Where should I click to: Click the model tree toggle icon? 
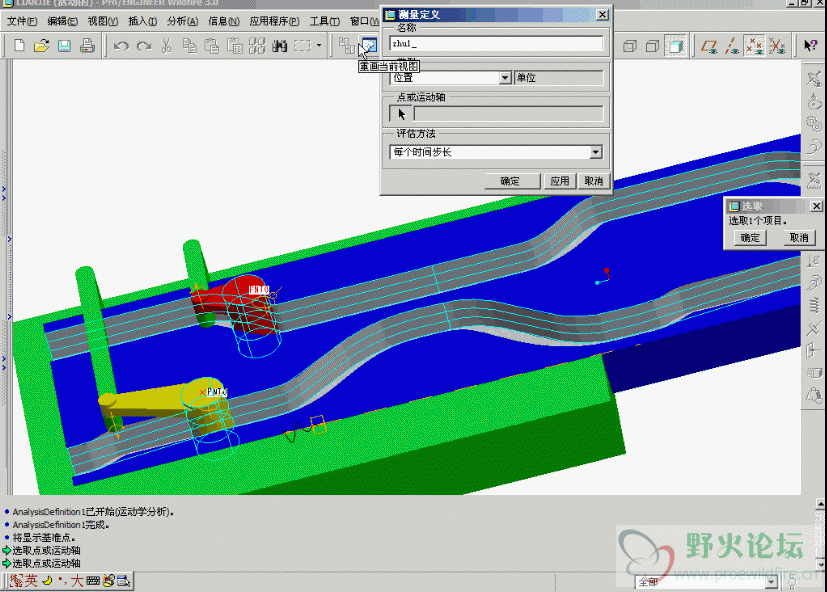(x=346, y=46)
